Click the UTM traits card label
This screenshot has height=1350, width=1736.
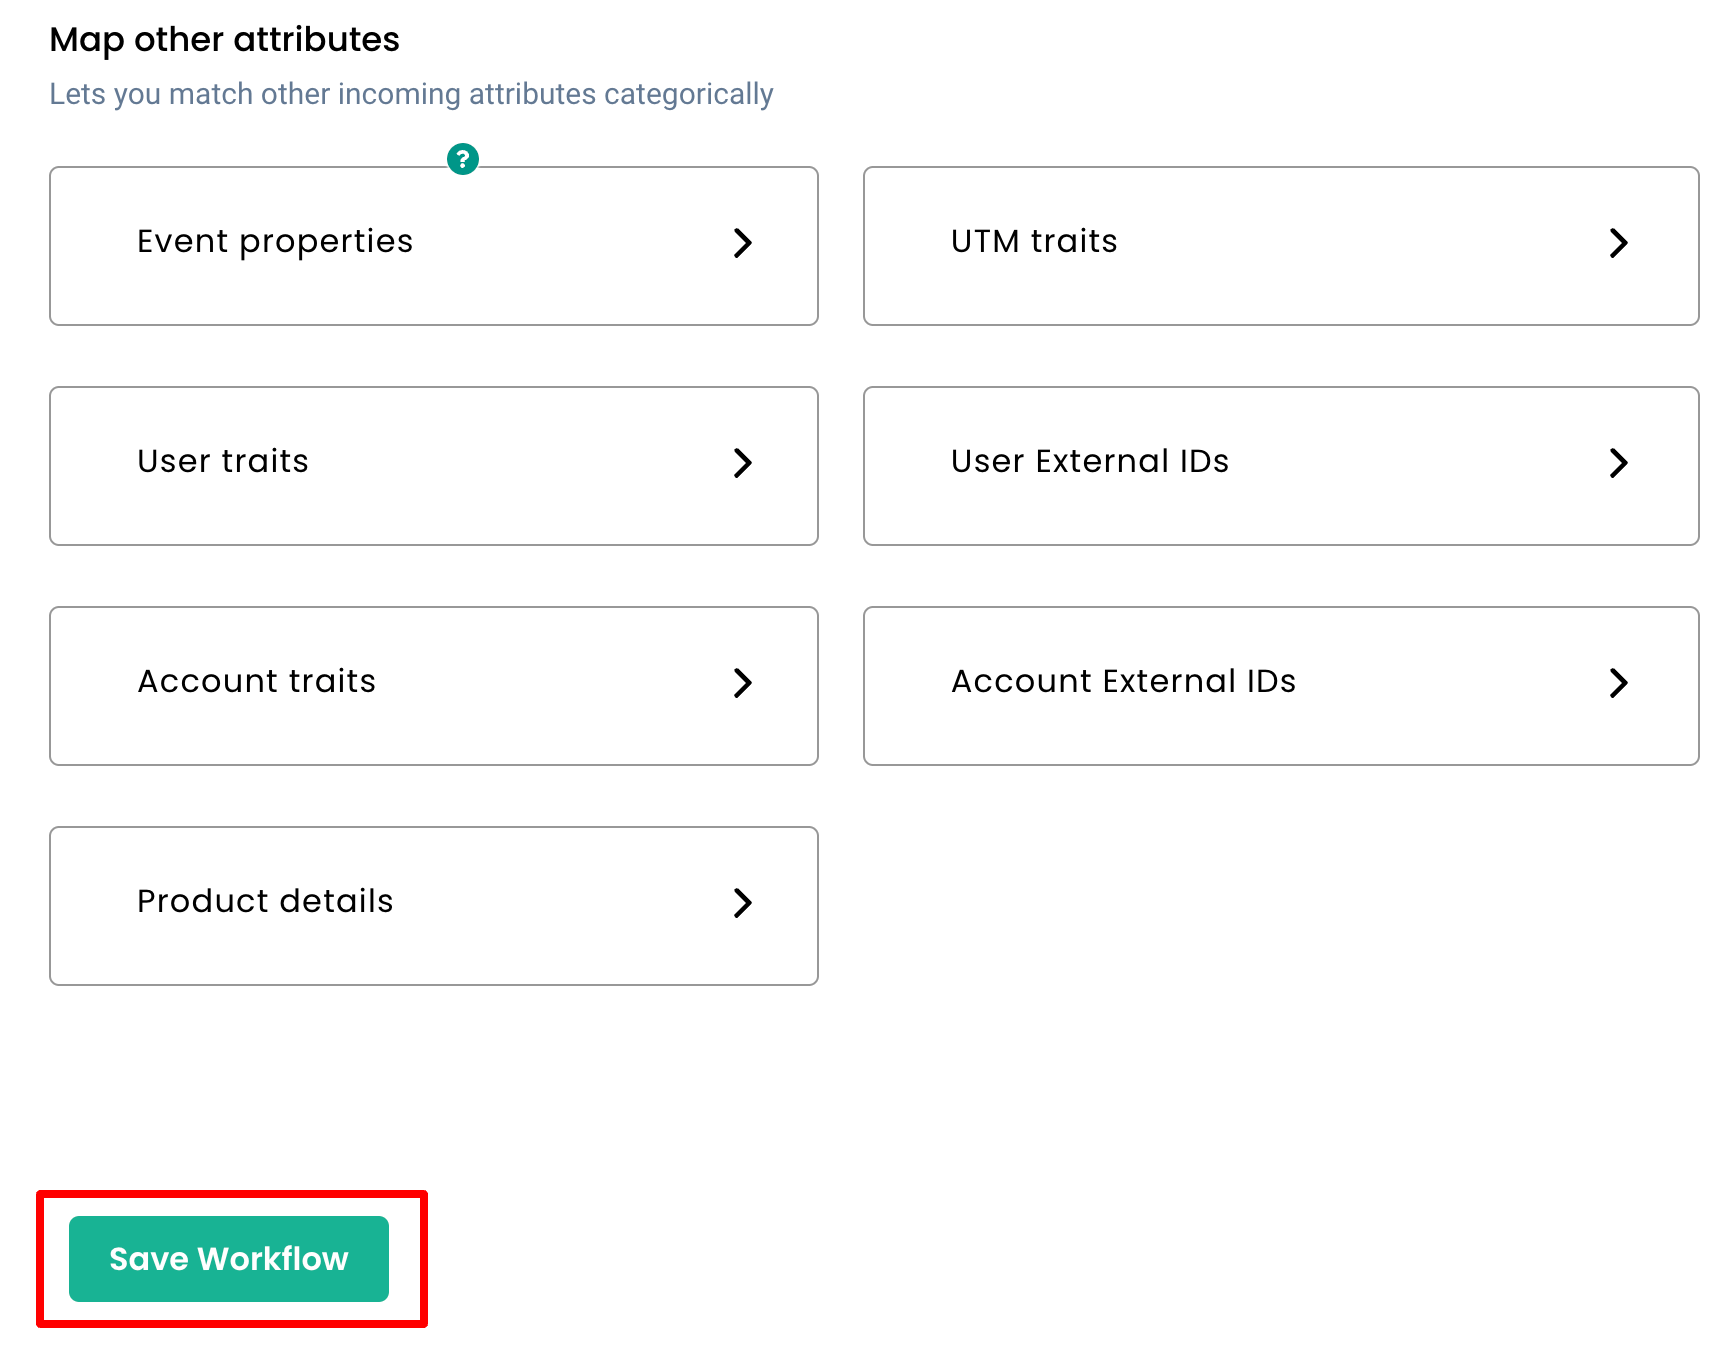(1033, 241)
